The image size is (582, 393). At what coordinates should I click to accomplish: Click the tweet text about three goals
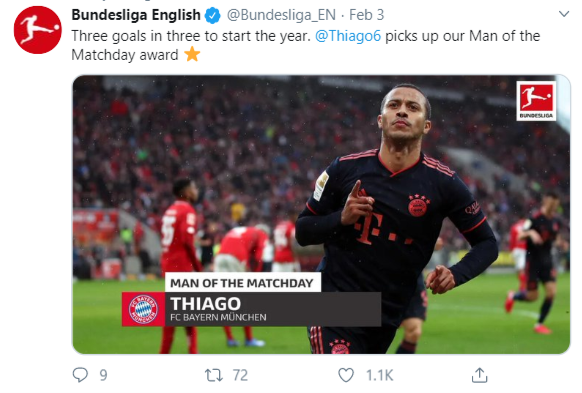click(305, 45)
